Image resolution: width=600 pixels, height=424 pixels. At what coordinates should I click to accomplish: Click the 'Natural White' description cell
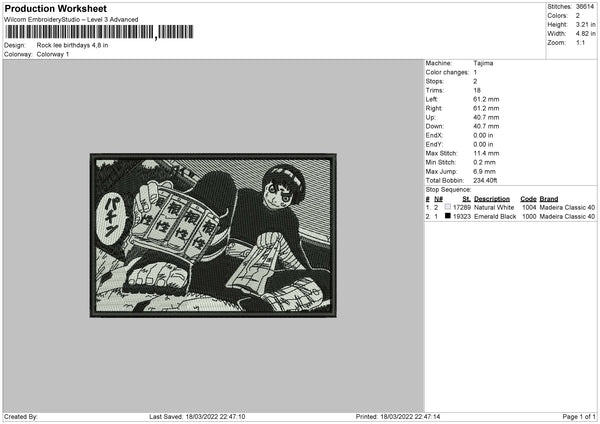[494, 207]
